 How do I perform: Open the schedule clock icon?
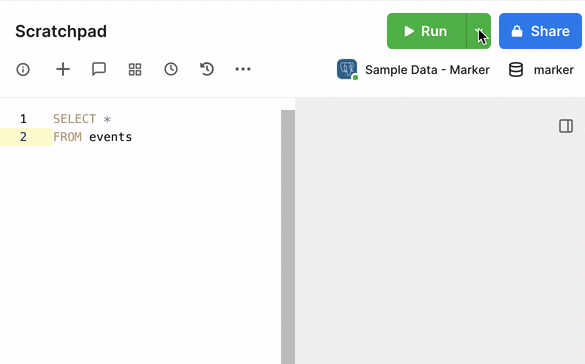tap(171, 69)
